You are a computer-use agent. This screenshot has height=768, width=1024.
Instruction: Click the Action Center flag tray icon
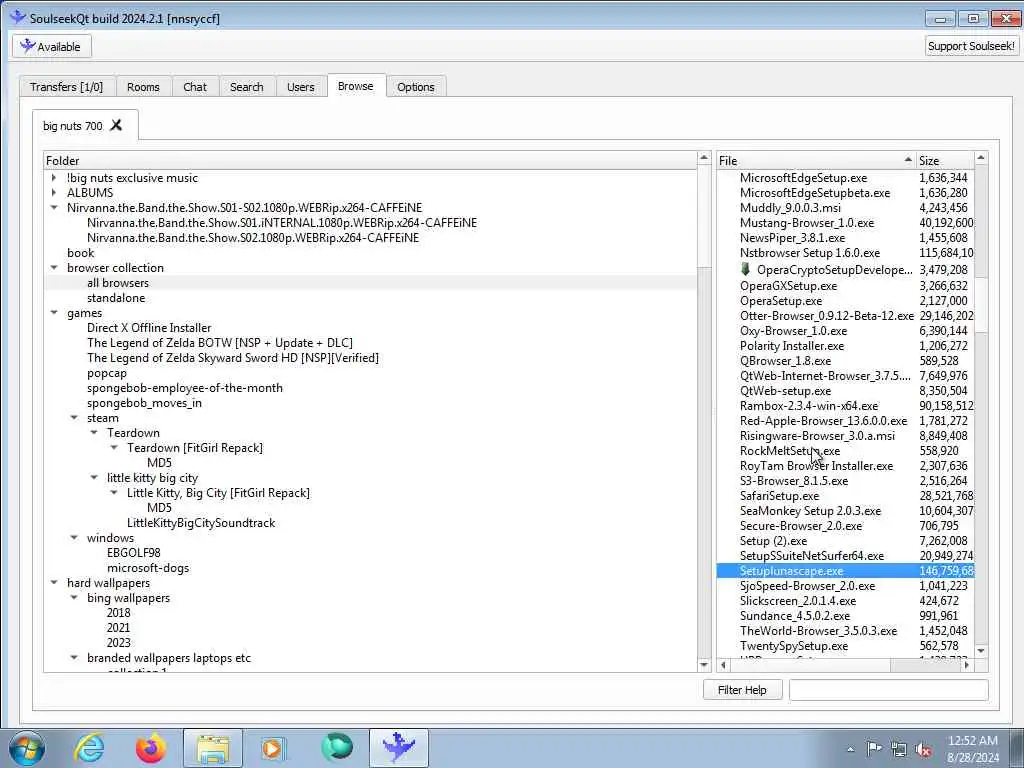point(874,749)
